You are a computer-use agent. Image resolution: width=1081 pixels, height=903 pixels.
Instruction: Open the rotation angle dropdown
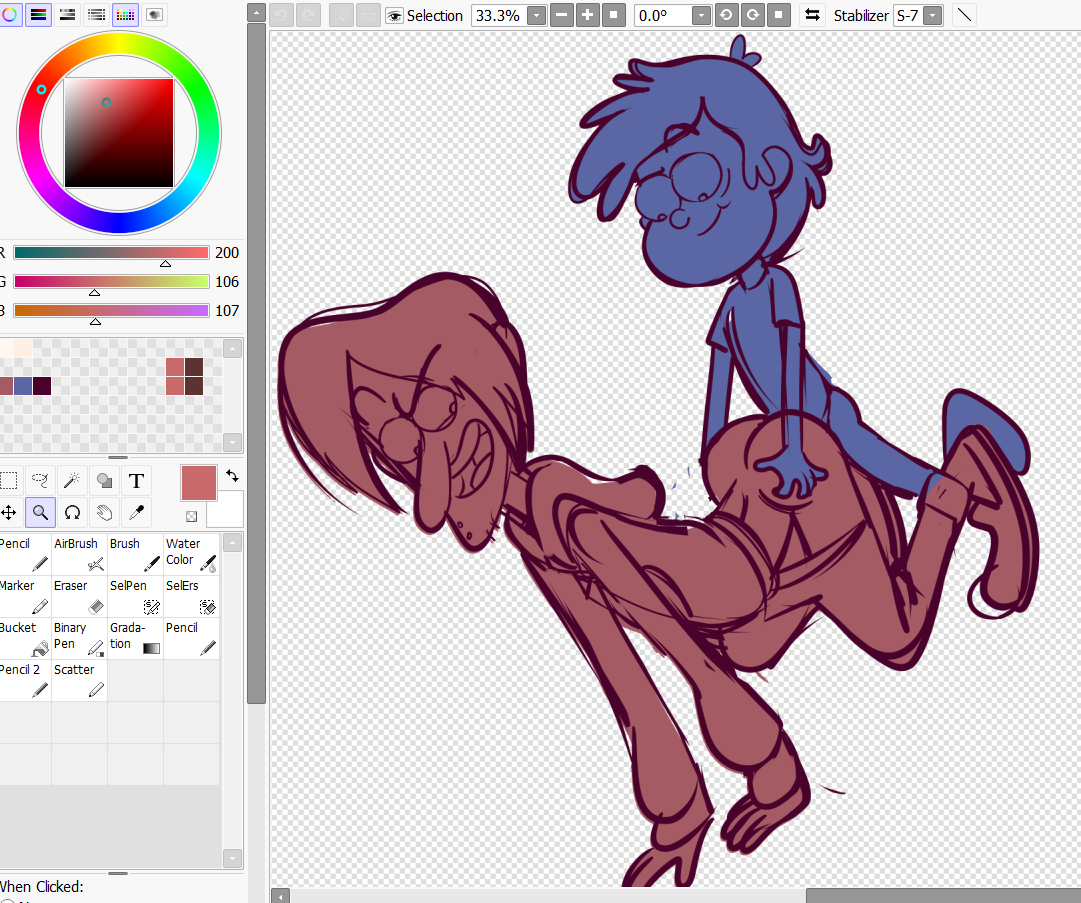point(701,16)
